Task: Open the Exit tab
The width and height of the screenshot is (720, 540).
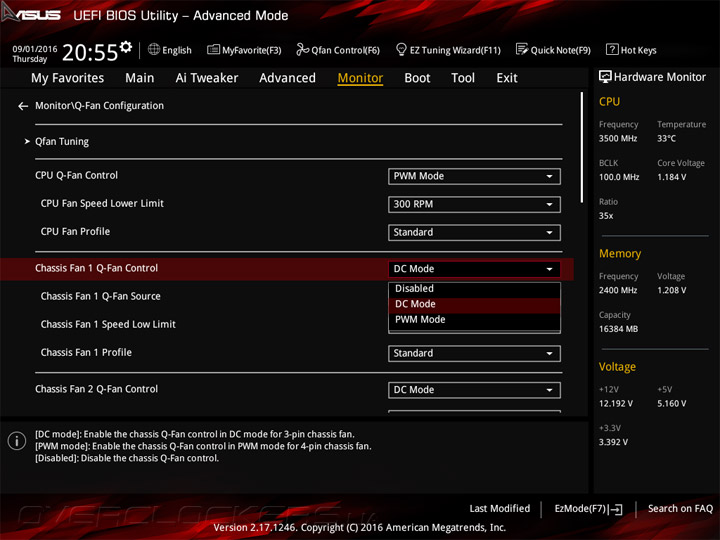Action: point(506,78)
